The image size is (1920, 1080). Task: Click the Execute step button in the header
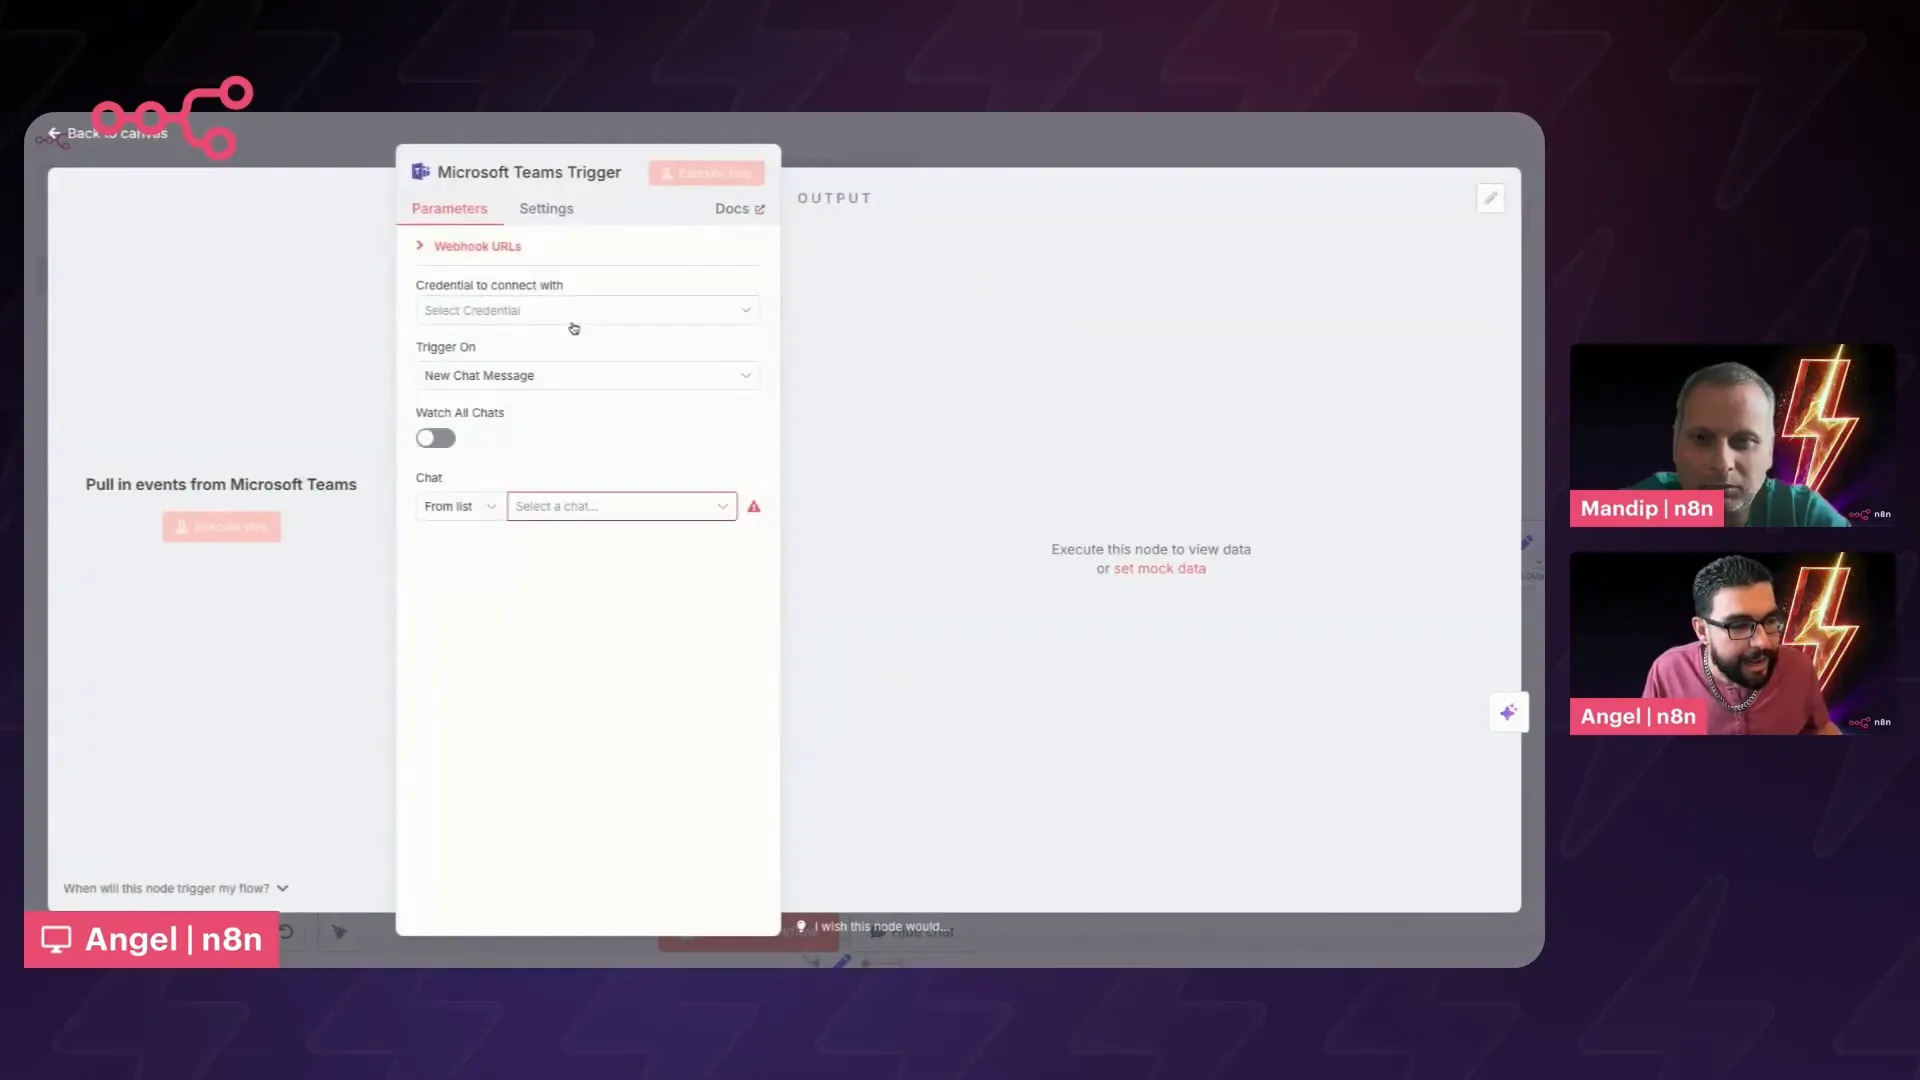(x=706, y=173)
